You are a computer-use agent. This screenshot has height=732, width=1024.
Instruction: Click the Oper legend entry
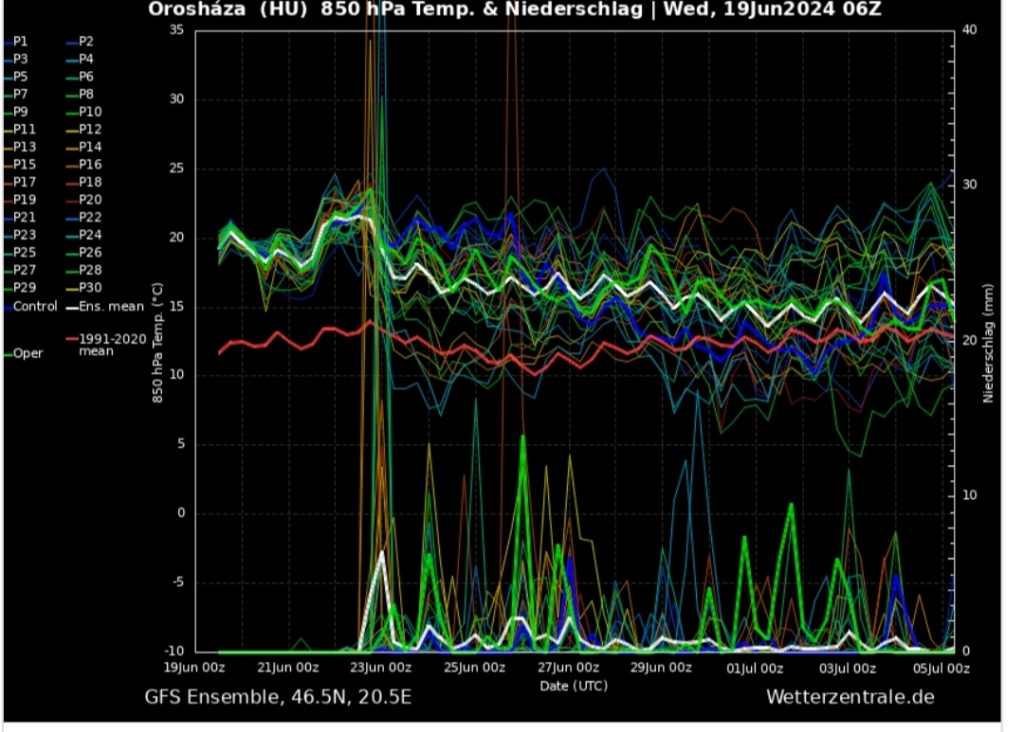(27, 353)
